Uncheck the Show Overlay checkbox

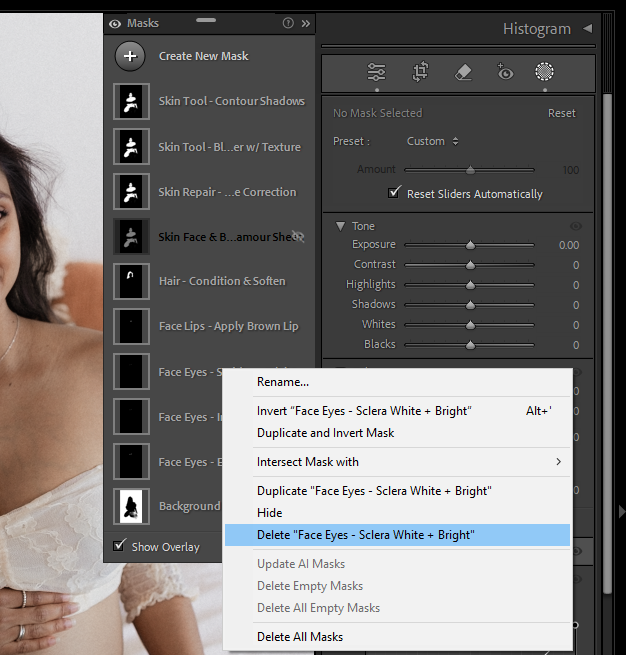tap(120, 546)
